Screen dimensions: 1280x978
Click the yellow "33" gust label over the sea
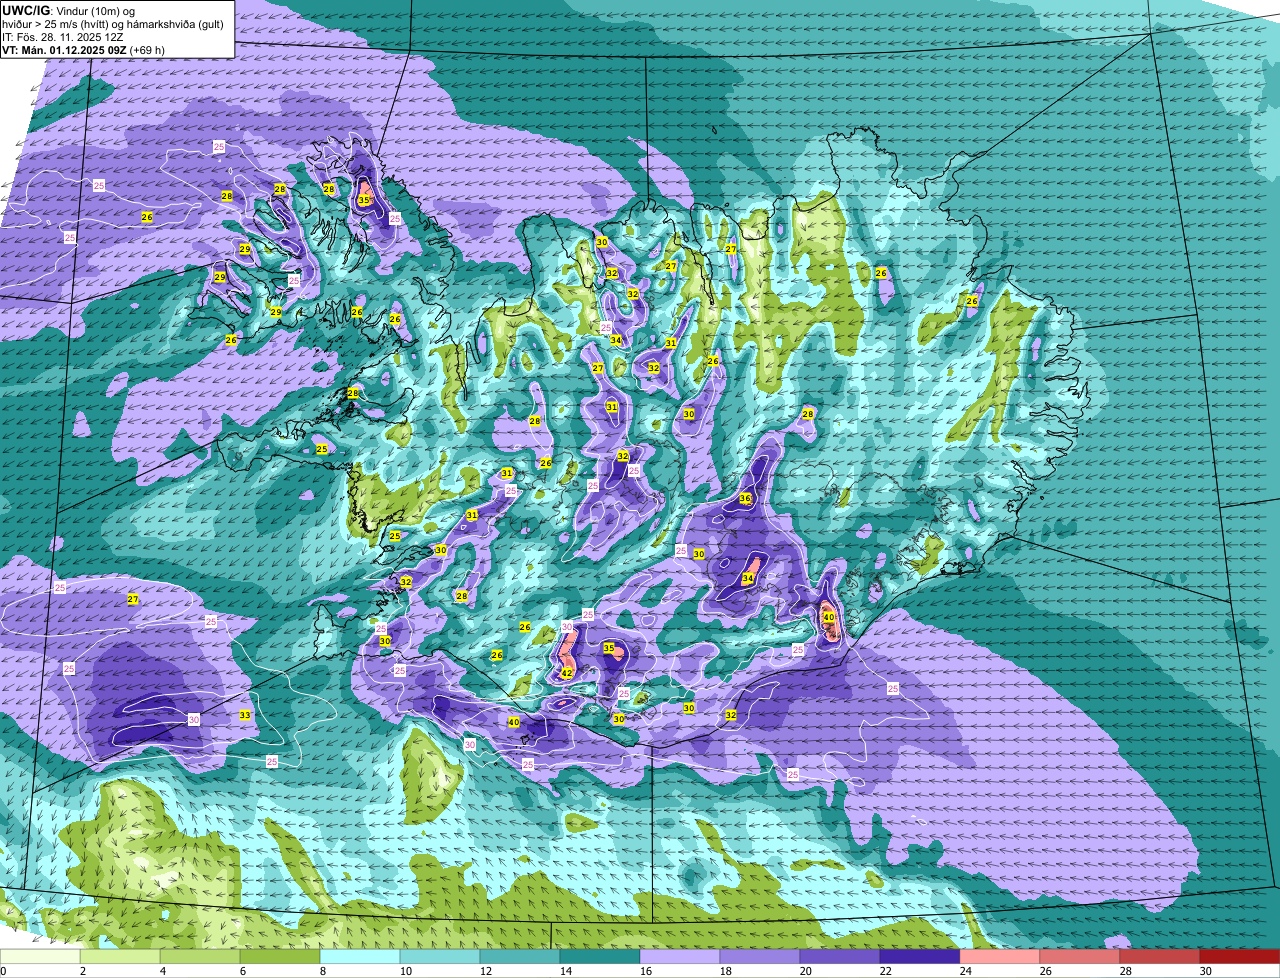(x=245, y=715)
